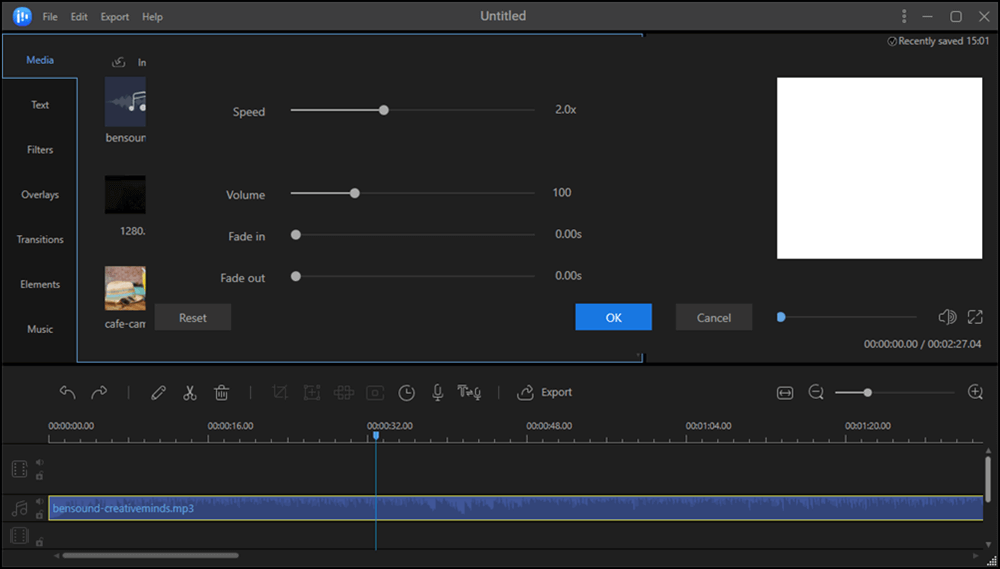Click the Delete trash icon

tap(222, 393)
